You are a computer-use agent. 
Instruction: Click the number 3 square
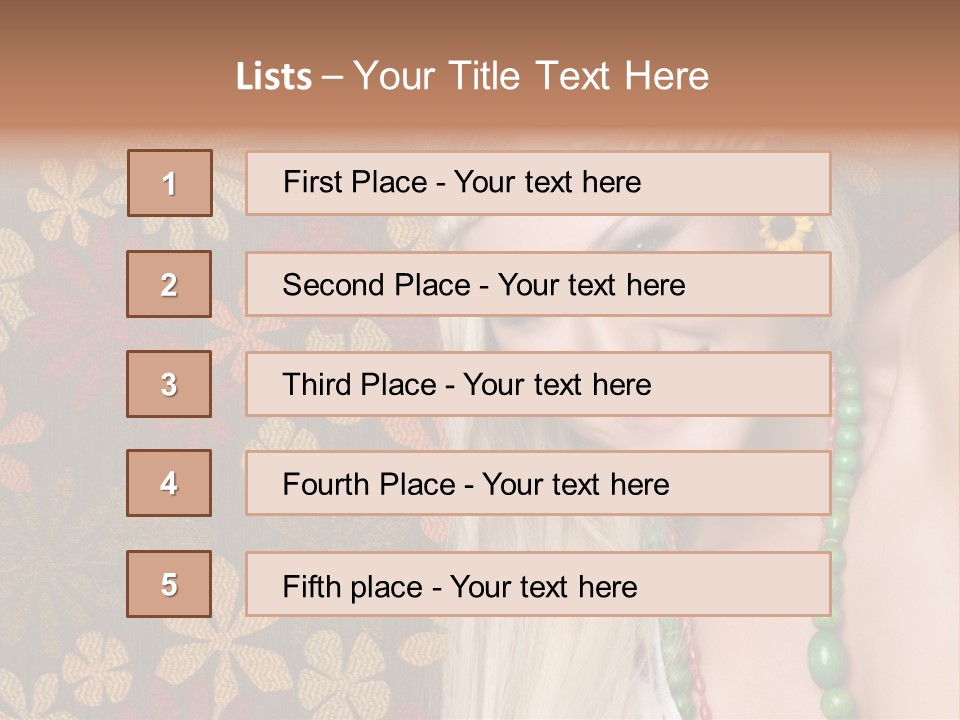[170, 384]
